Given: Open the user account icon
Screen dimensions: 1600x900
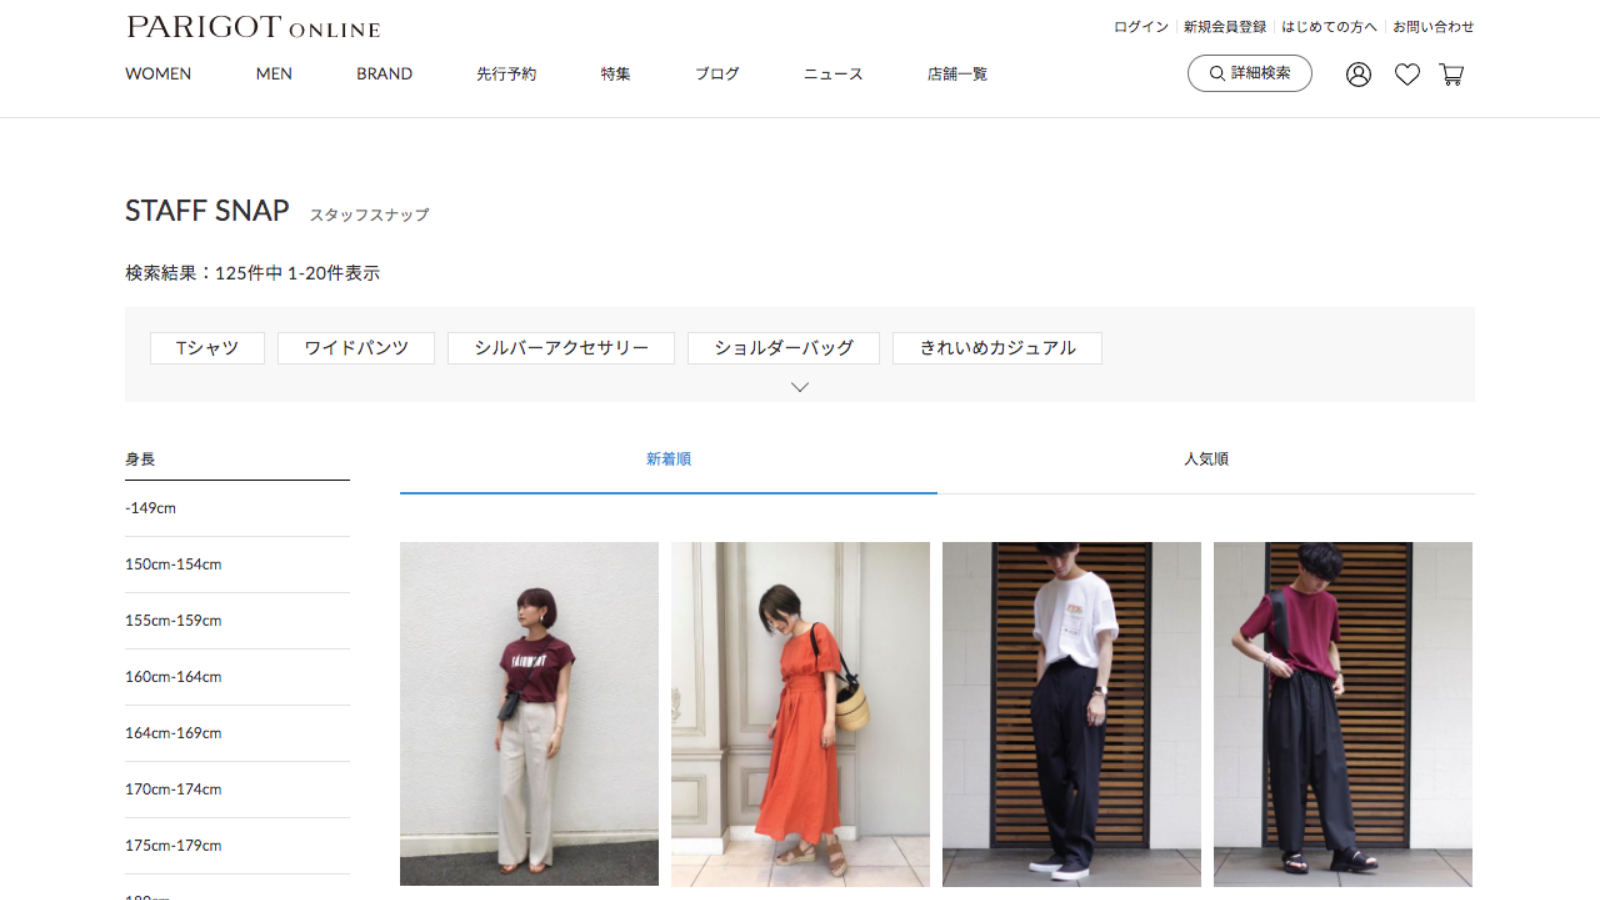Looking at the screenshot, I should click(1358, 74).
